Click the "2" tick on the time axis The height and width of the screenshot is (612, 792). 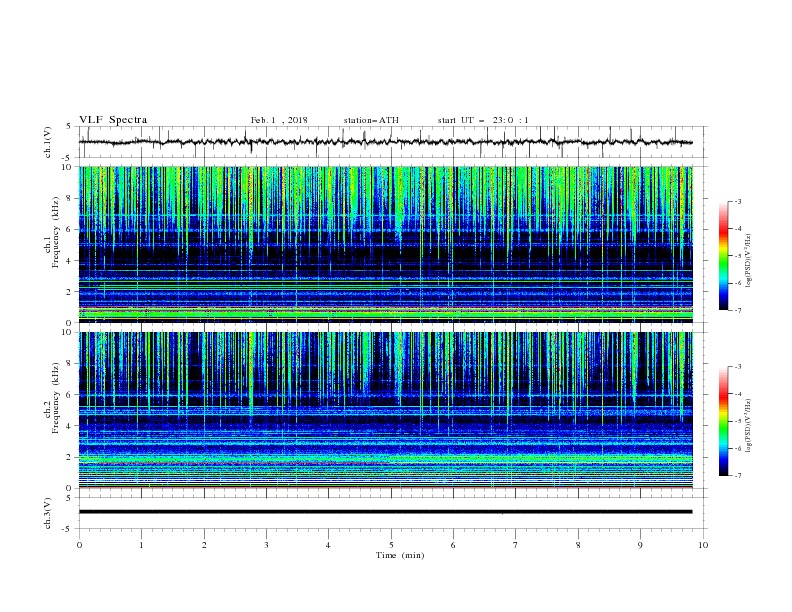(204, 545)
